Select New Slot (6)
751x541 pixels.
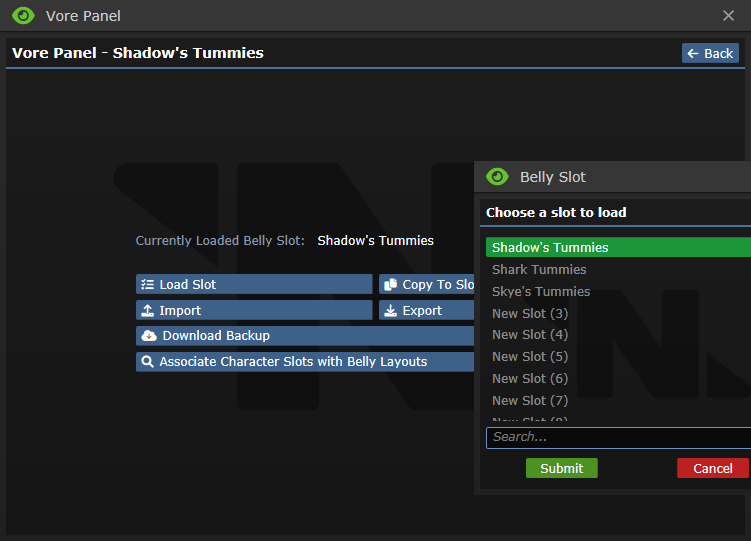[618, 379]
